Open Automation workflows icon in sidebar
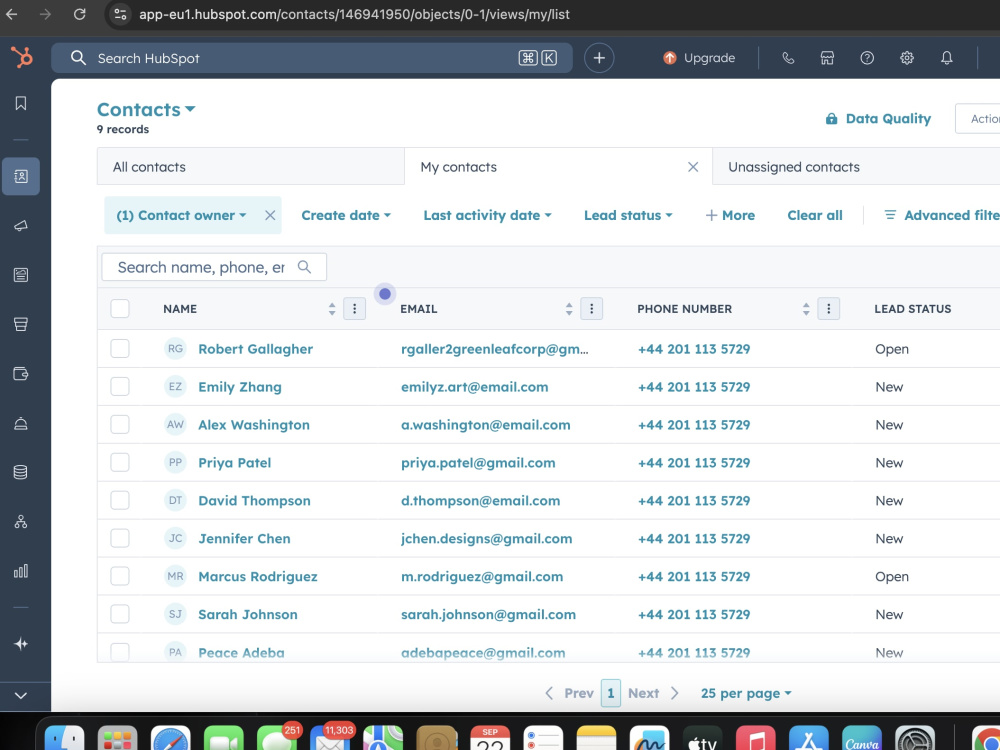Image resolution: width=1000 pixels, height=750 pixels. tap(21, 522)
